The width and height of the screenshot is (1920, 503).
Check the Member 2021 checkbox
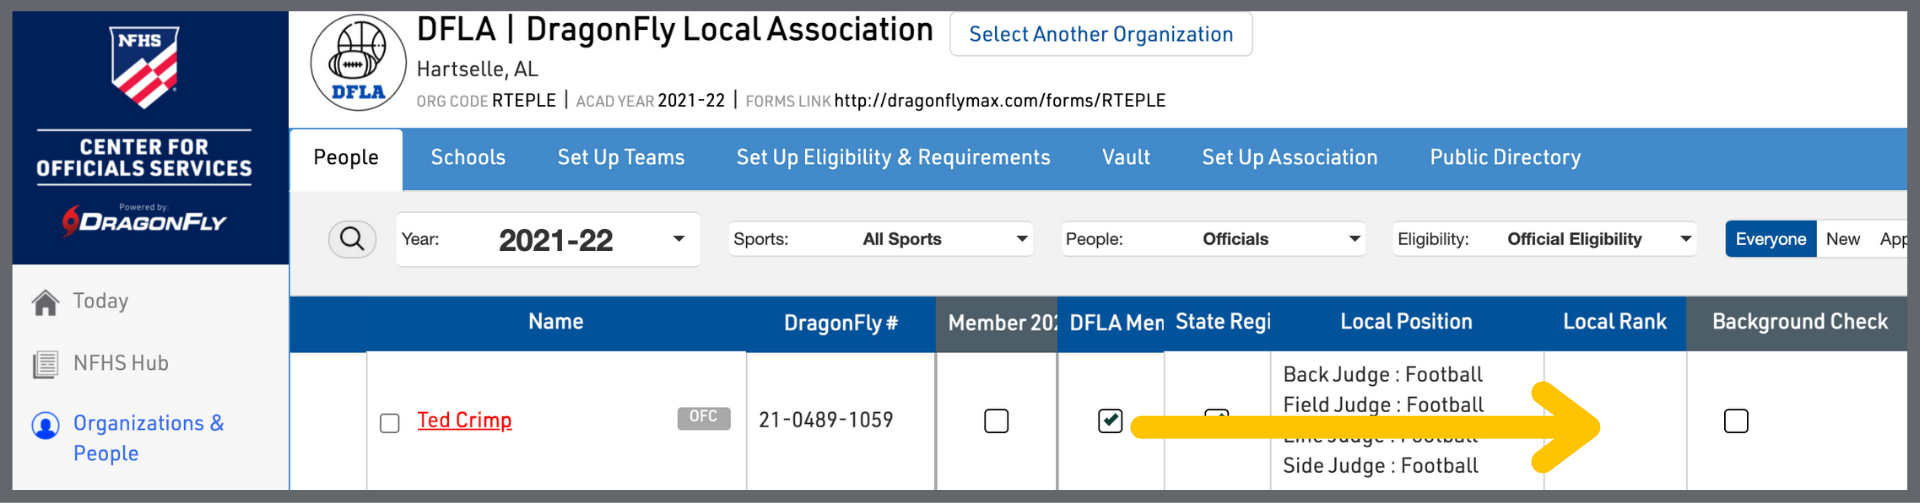pos(996,421)
